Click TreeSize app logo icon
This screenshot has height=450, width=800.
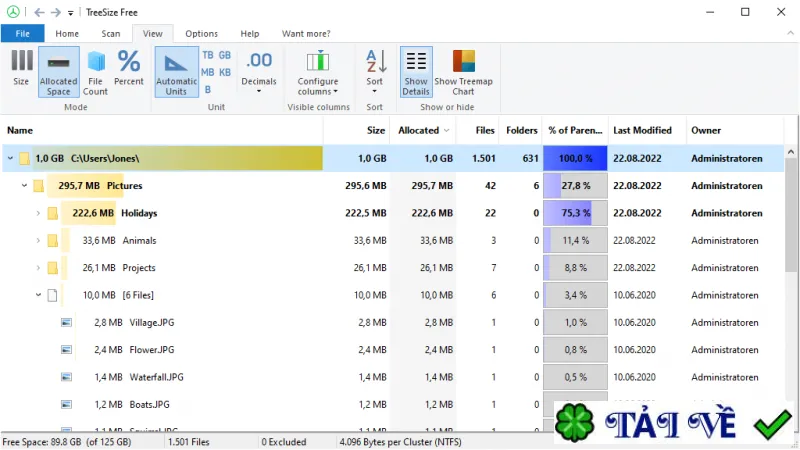(x=13, y=12)
